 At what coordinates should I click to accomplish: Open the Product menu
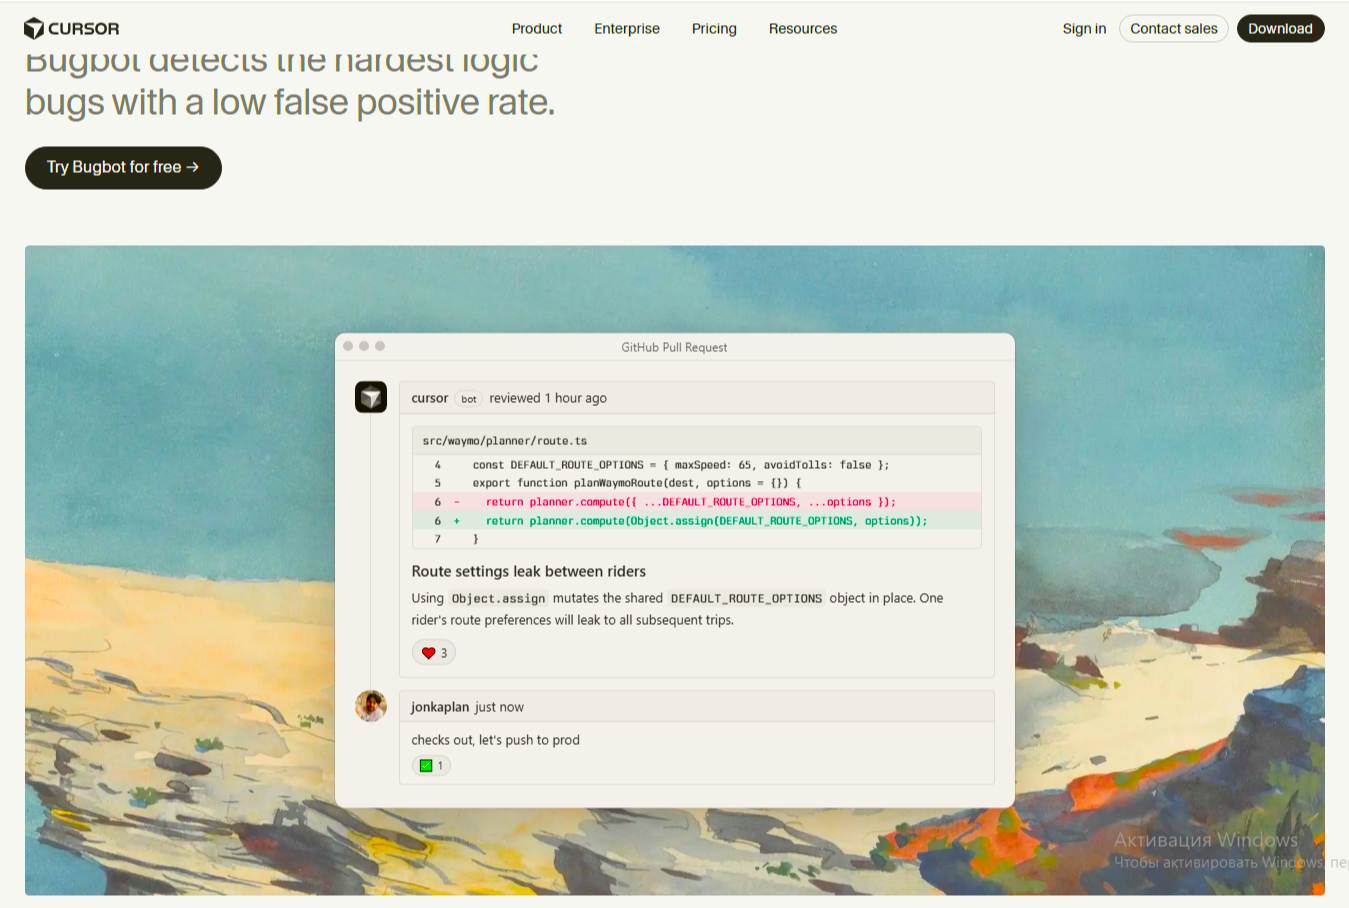536,29
